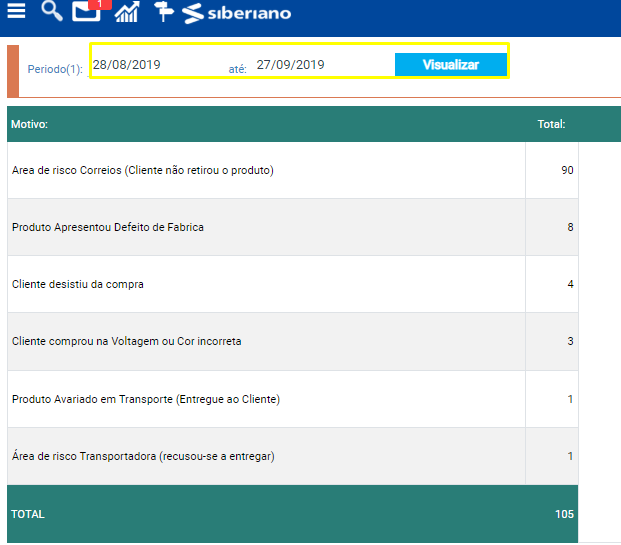Select Área de risco Transportadora row
The image size is (621, 545).
tap(293, 456)
